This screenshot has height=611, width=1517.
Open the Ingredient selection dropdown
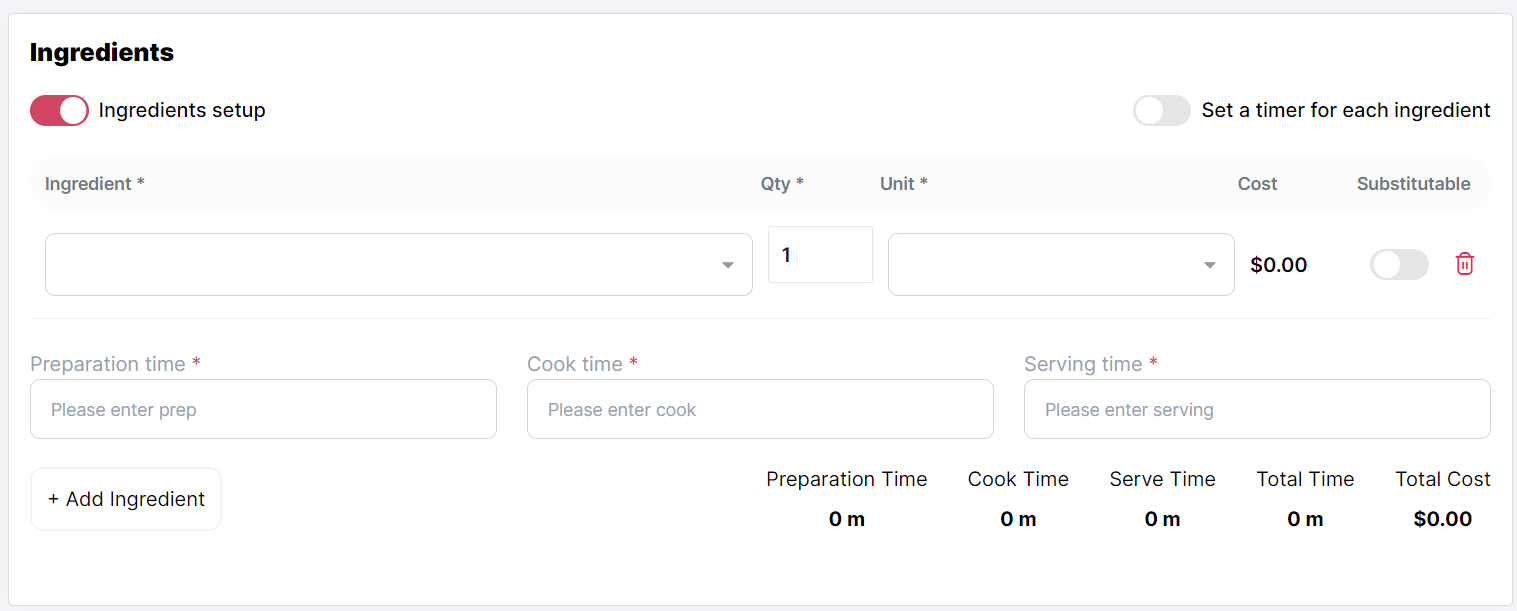398,265
